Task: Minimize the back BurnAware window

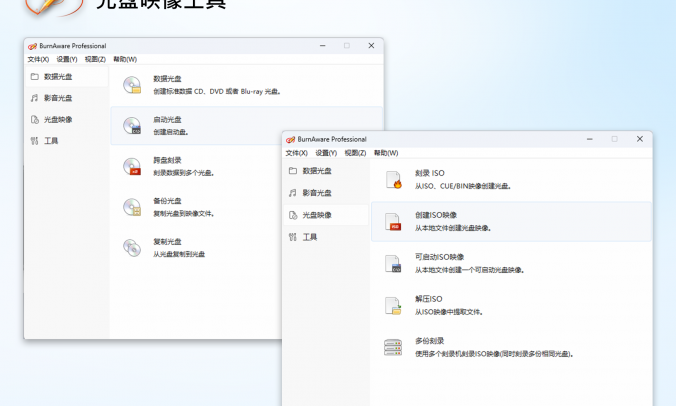Action: coord(322,46)
